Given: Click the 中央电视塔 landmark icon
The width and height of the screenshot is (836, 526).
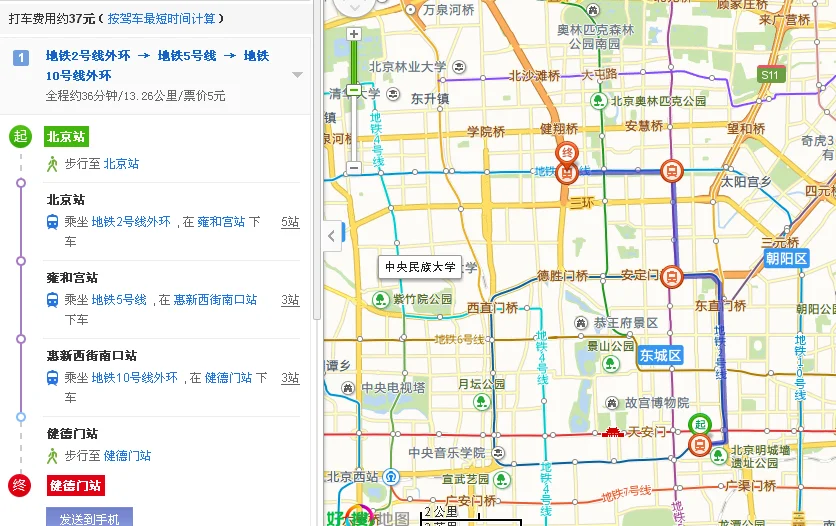Looking at the screenshot, I should pyautogui.click(x=348, y=387).
